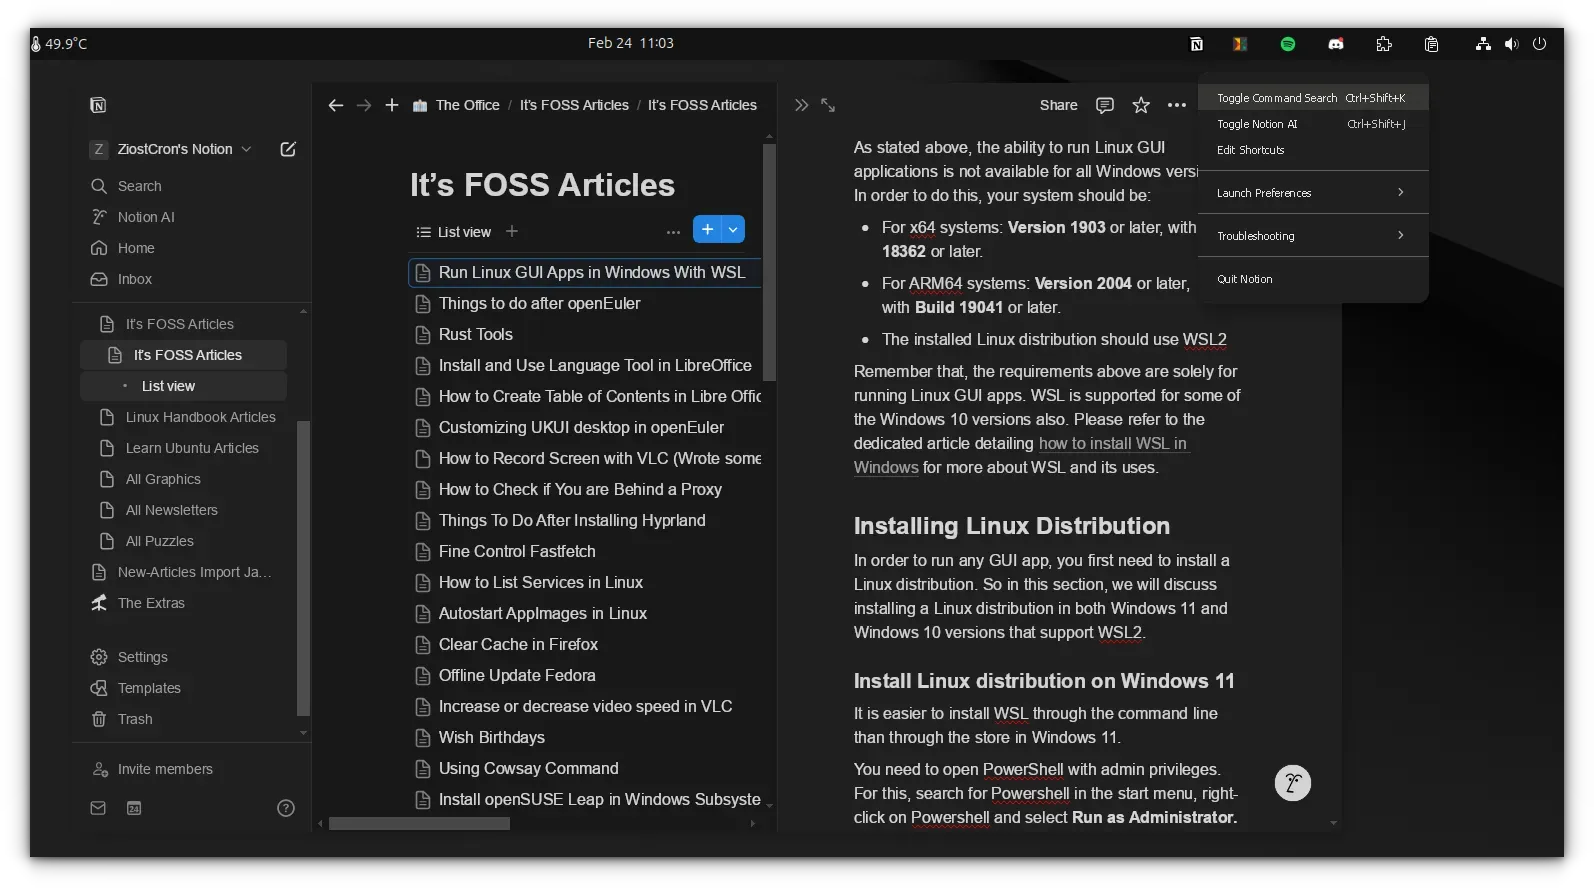Image resolution: width=1594 pixels, height=889 pixels.
Task: Click Notion tray icon in top bar
Action: 1197,44
